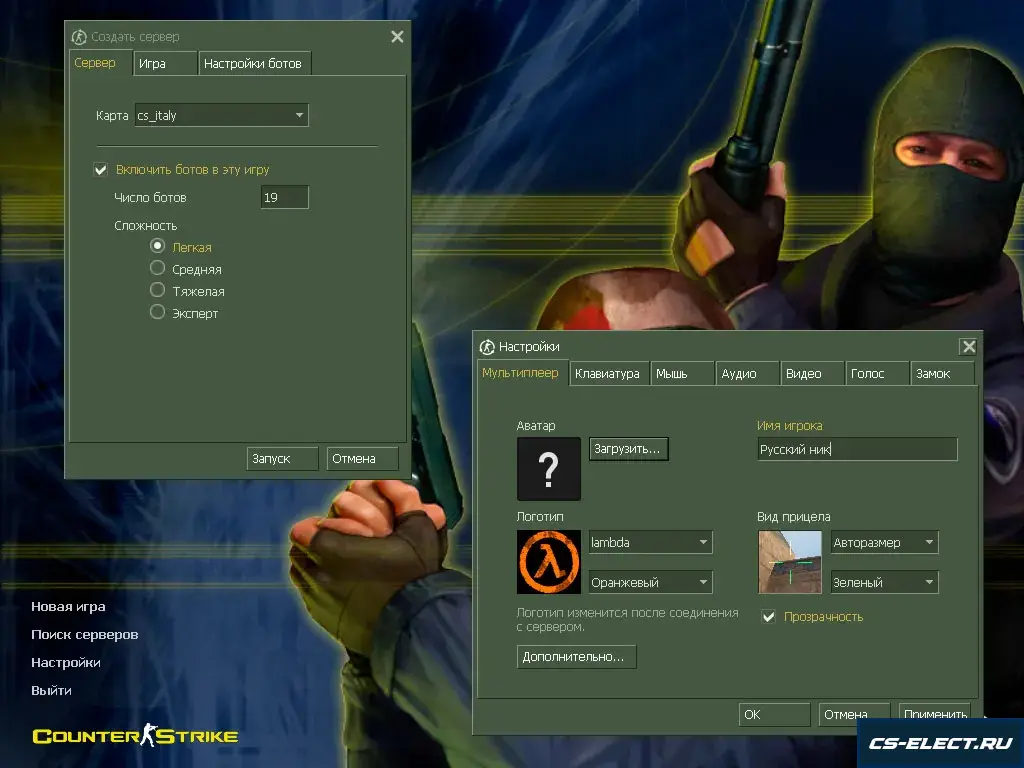The width and height of the screenshot is (1024, 768).
Task: Toggle the Прозрачность checkbox
Action: [769, 616]
